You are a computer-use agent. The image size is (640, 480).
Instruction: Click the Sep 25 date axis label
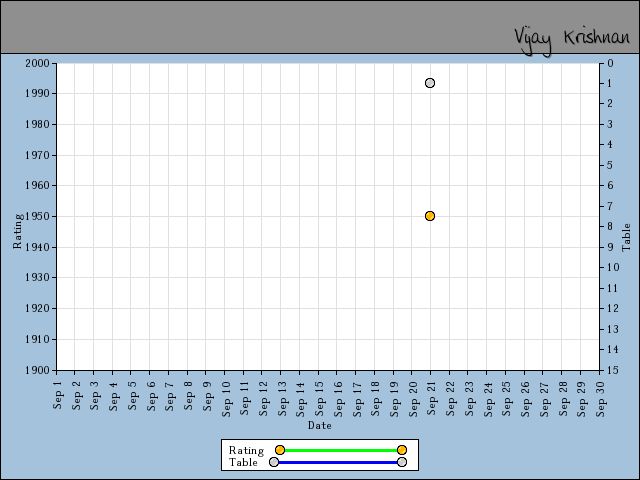(x=507, y=399)
